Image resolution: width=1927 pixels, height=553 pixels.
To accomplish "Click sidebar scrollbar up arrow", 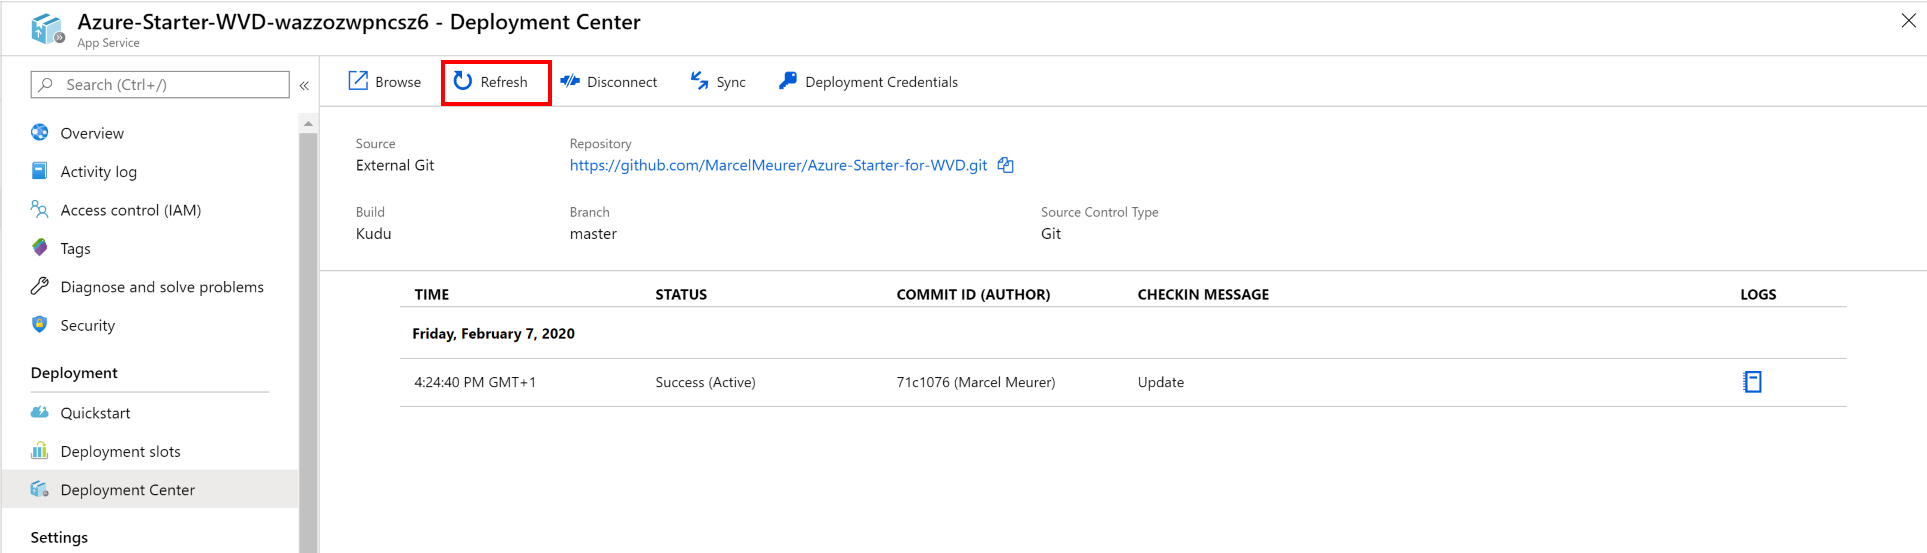I will click(308, 123).
